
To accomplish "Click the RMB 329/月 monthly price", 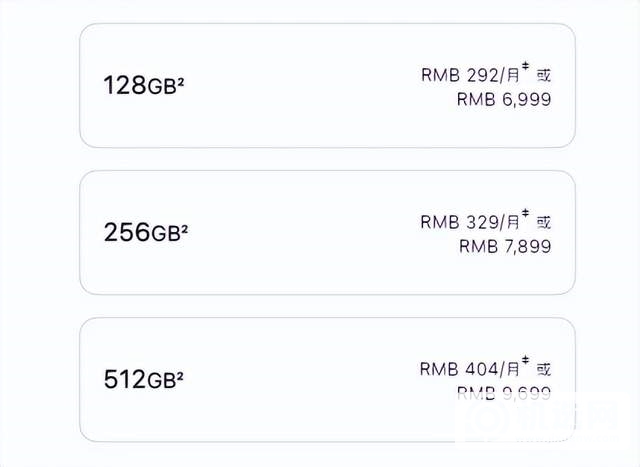I will 468,221.
